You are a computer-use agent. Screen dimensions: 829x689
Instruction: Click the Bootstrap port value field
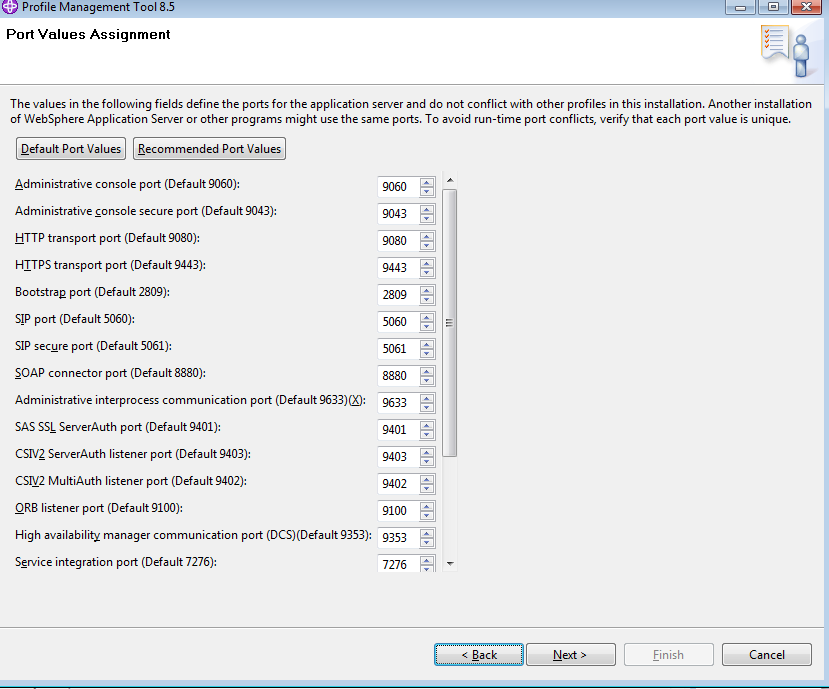tap(399, 295)
